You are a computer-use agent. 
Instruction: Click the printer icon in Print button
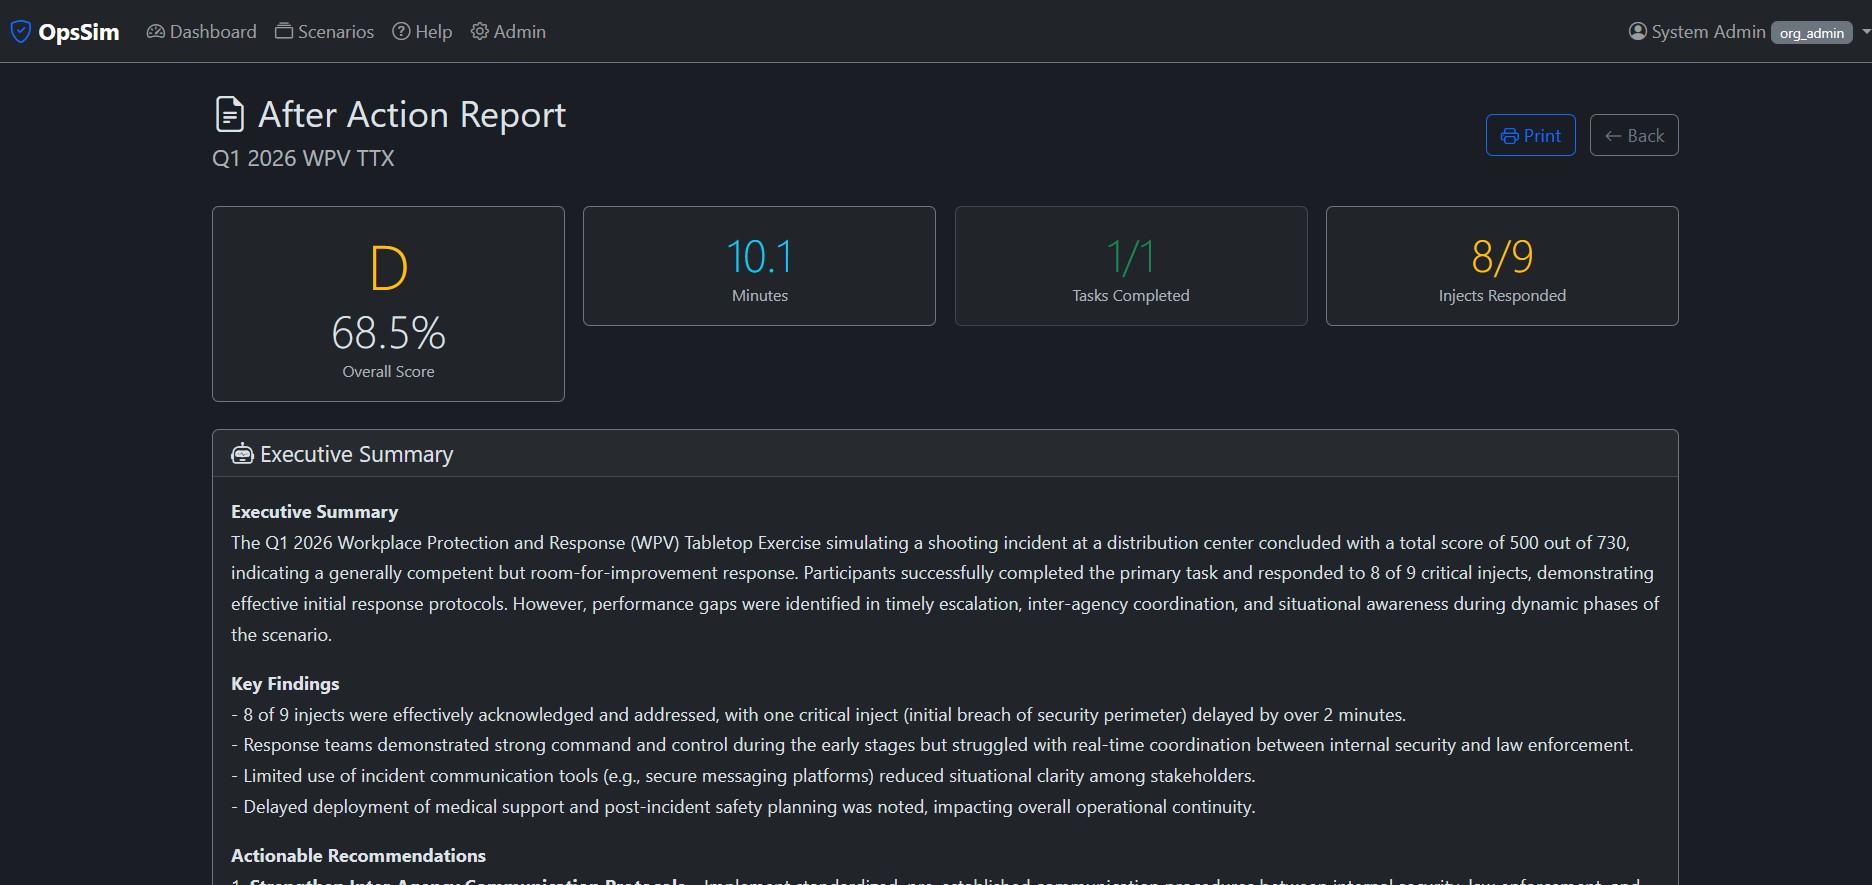click(1509, 136)
